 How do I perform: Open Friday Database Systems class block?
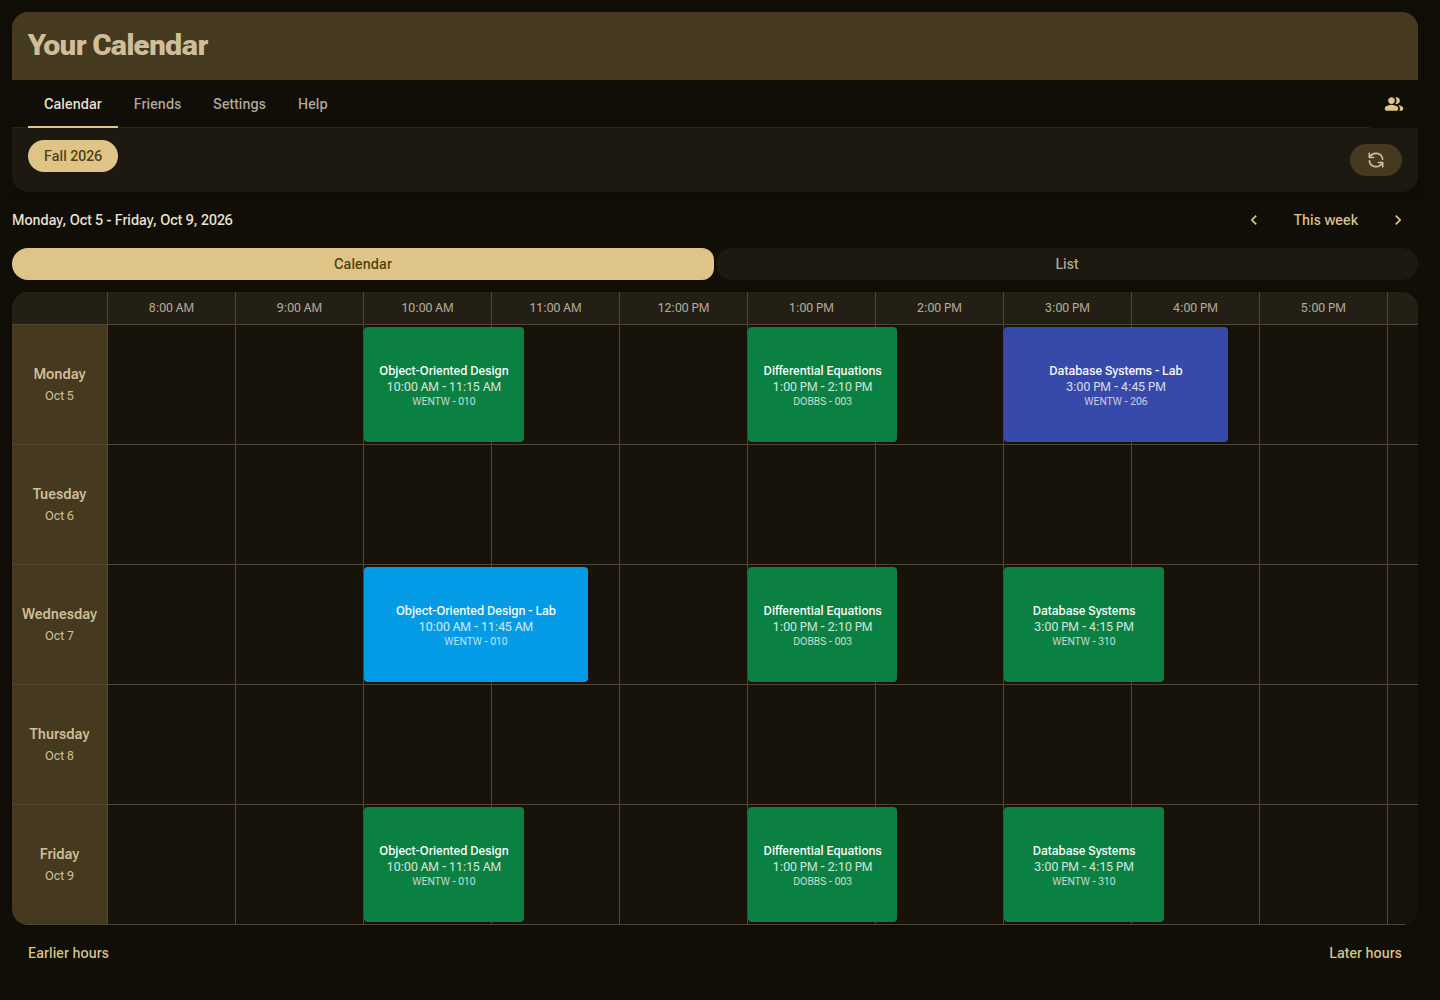1084,865
